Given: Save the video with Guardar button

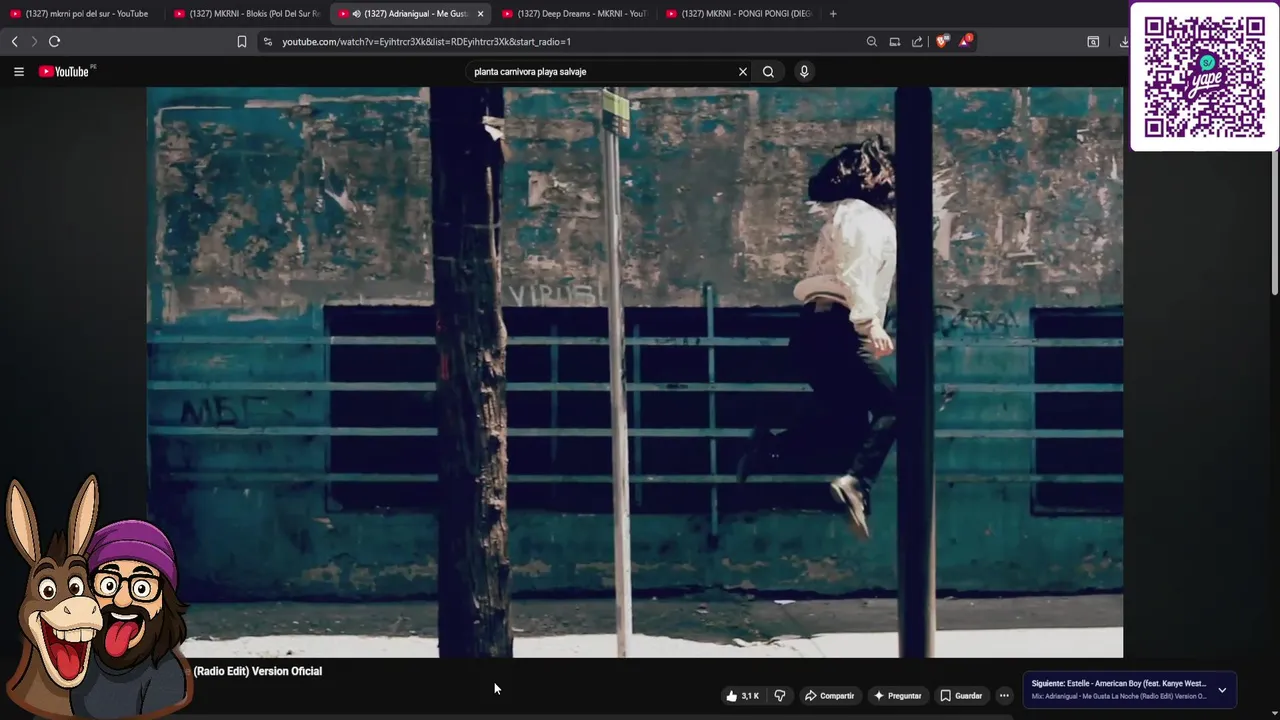Looking at the screenshot, I should [961, 696].
